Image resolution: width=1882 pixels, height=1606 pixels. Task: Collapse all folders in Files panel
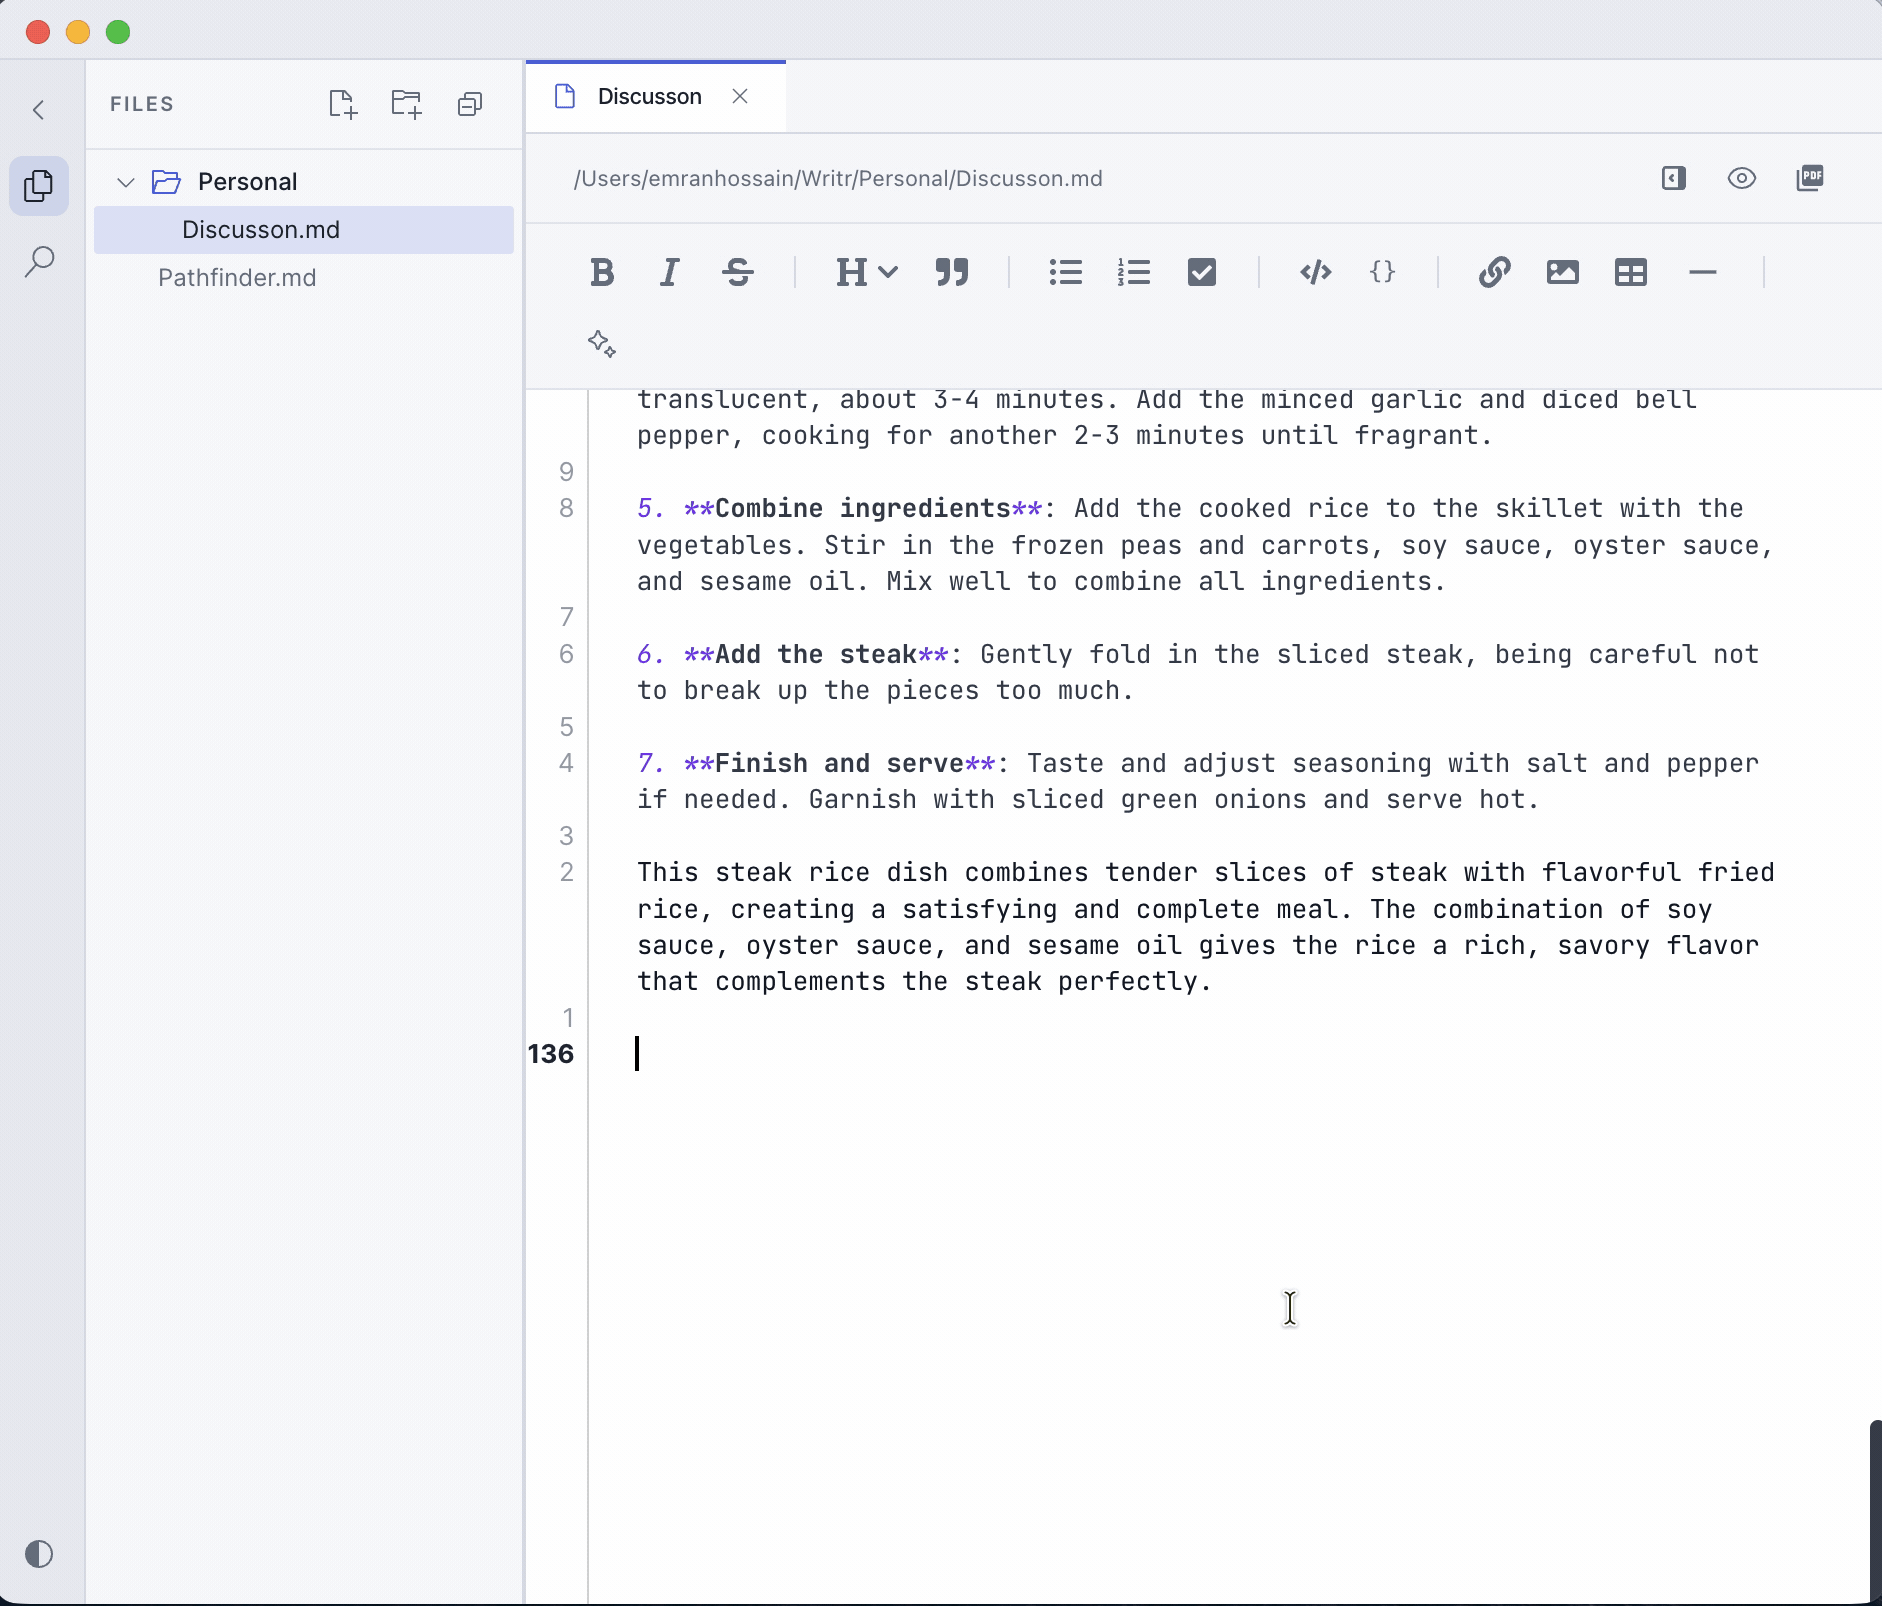470,104
